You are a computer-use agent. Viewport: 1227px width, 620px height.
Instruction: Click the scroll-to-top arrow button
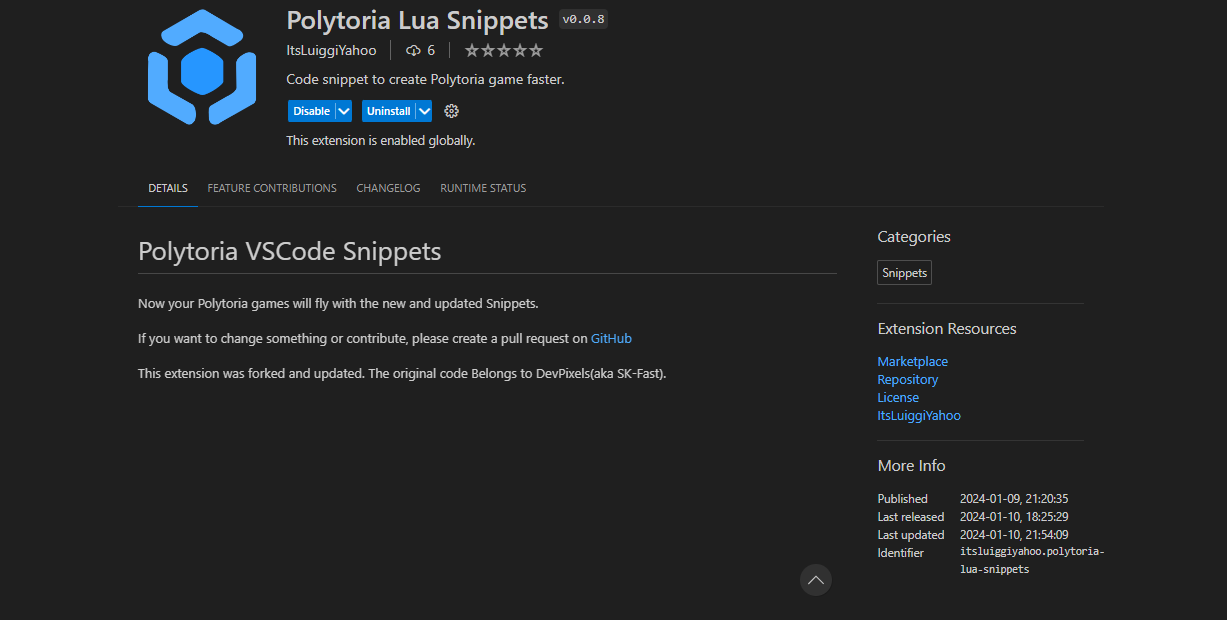point(816,580)
